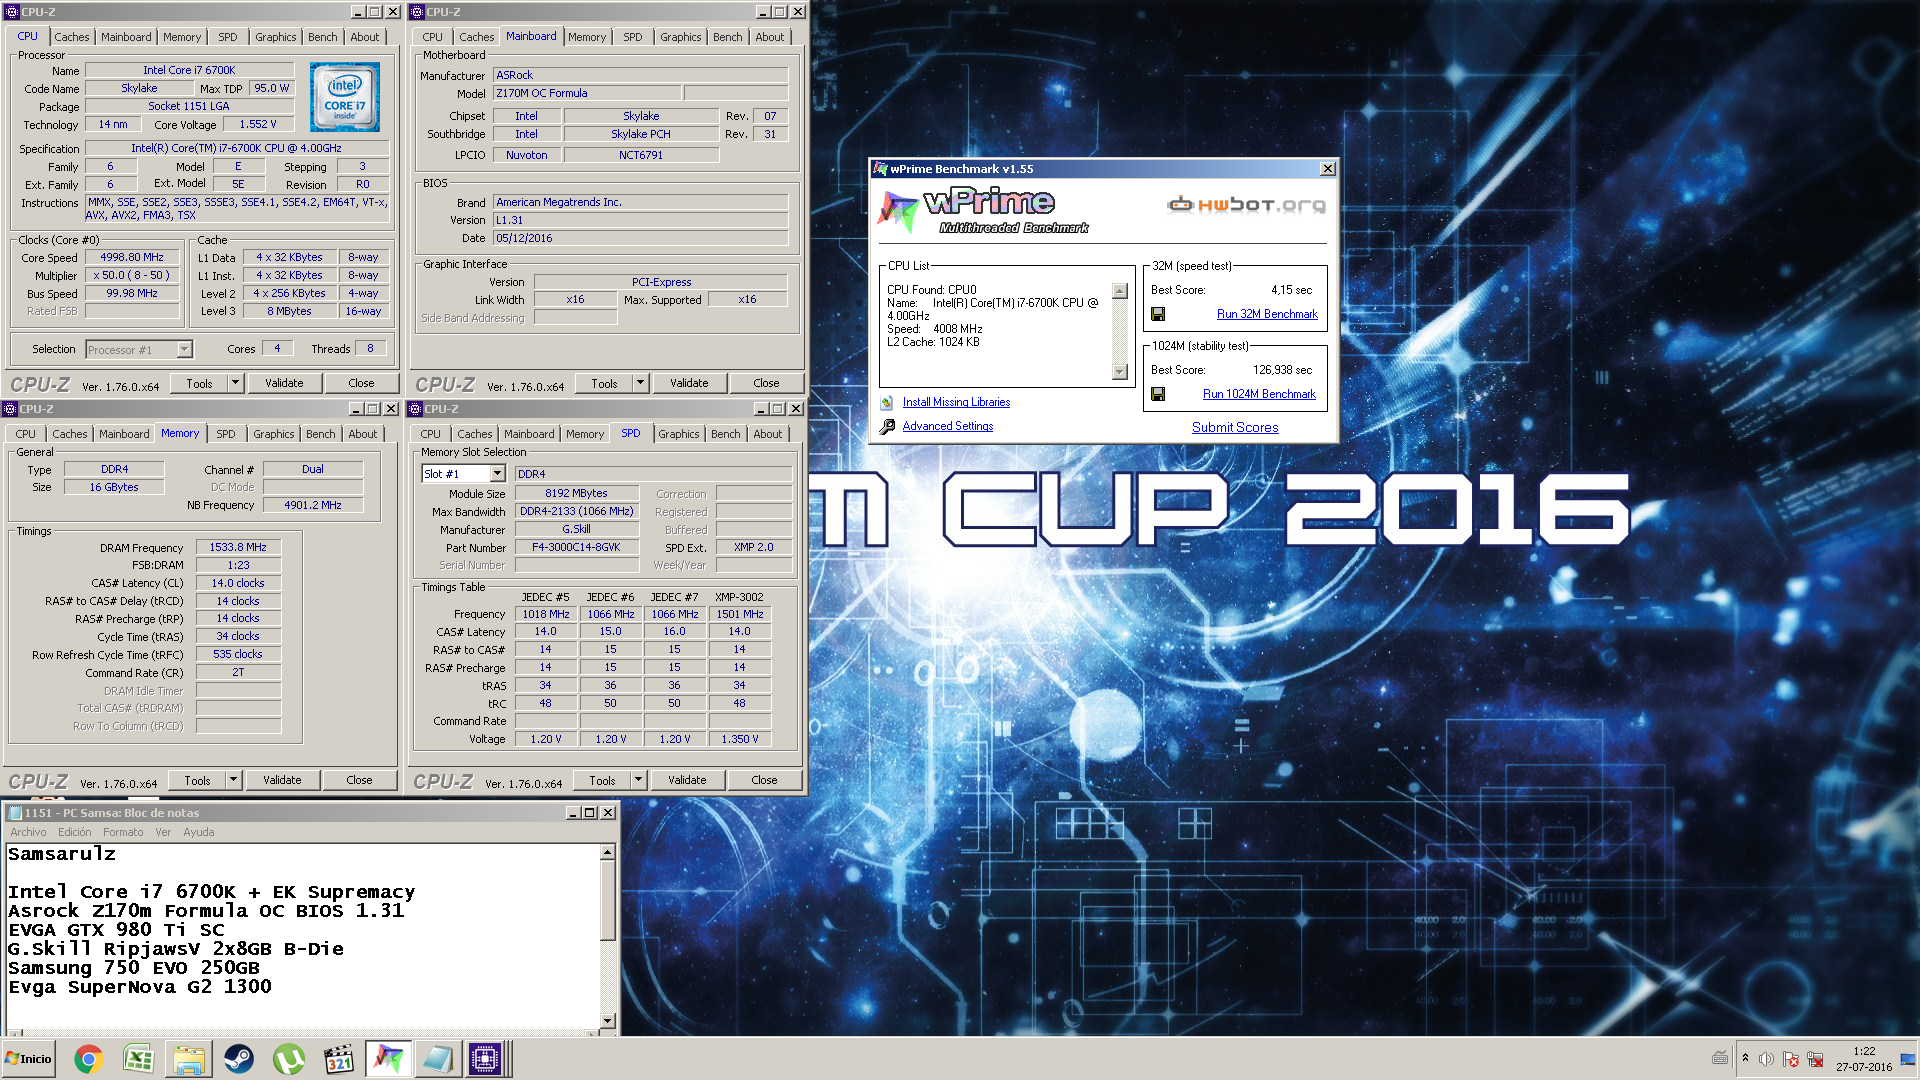The width and height of the screenshot is (1920, 1080).
Task: Open Notepad Edición menu
Action: (74, 832)
